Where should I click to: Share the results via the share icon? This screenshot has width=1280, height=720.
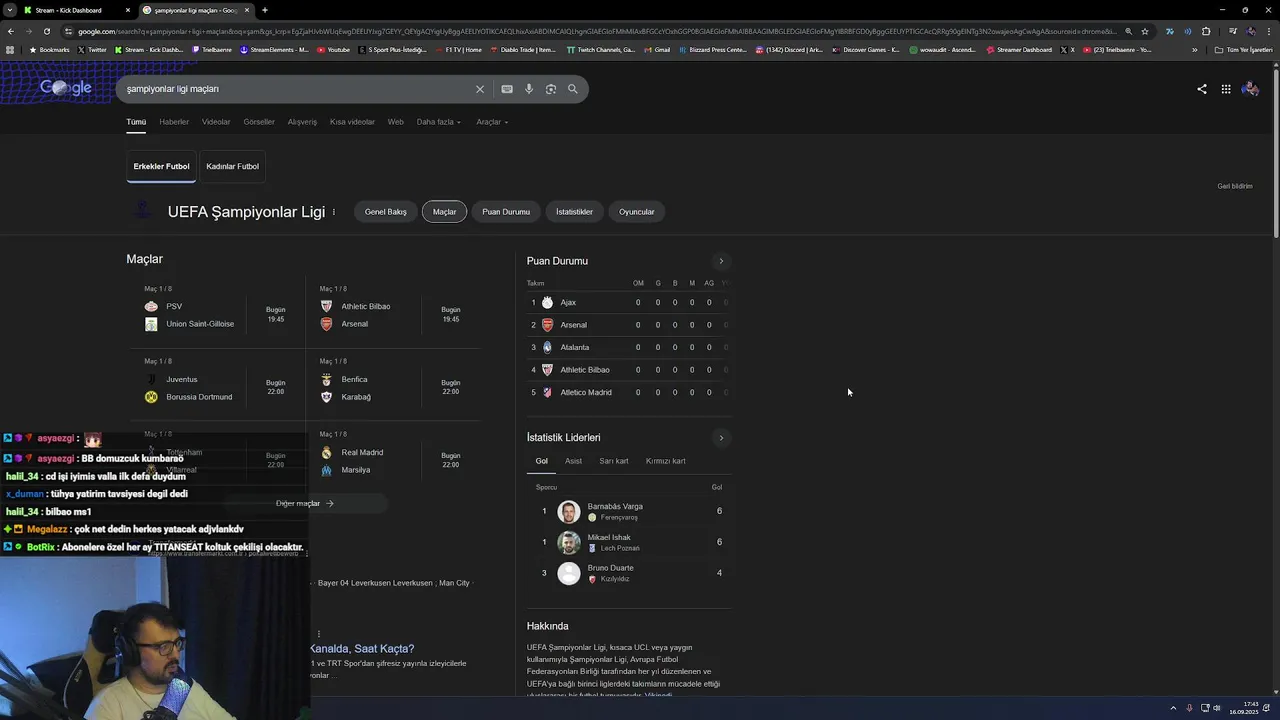point(1202,89)
